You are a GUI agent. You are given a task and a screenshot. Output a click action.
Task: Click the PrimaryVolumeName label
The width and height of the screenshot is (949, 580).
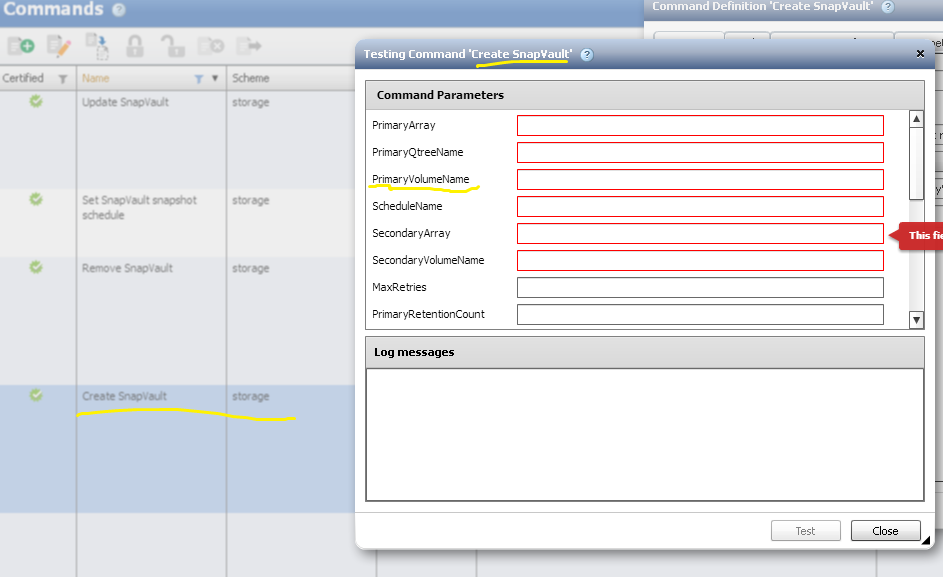pyautogui.click(x=421, y=179)
